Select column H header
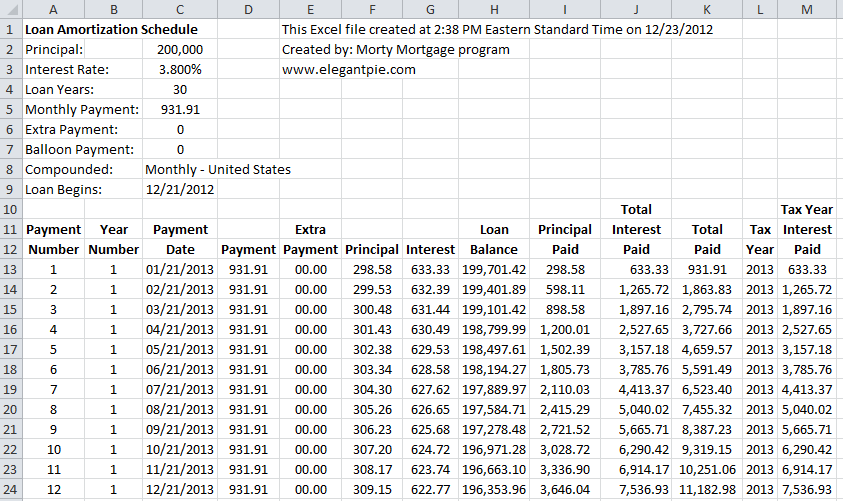This screenshot has width=843, height=501. point(494,9)
